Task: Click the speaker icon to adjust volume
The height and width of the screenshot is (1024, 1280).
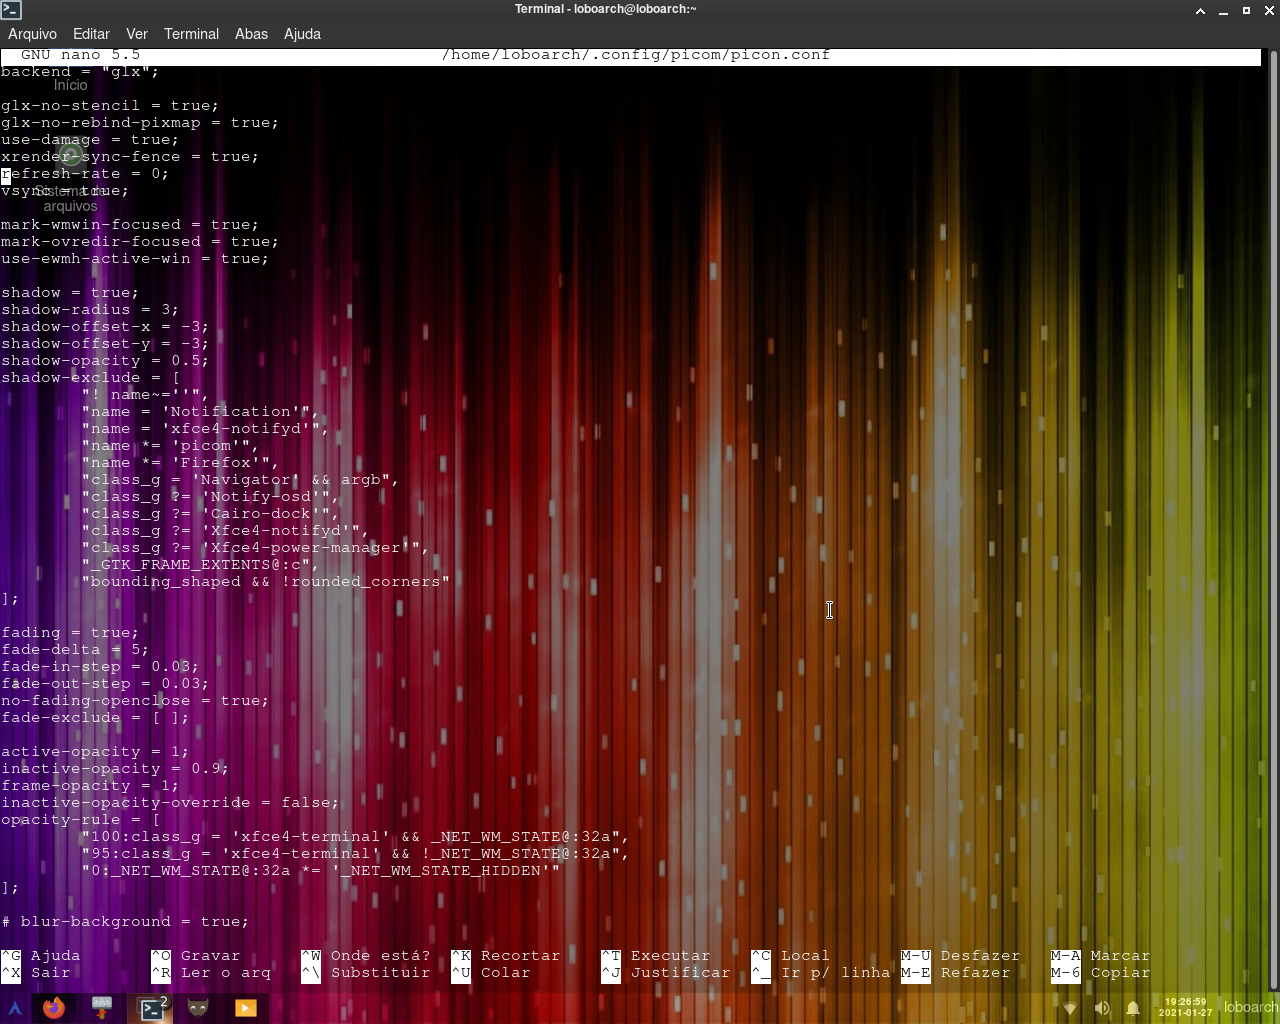Action: click(x=1101, y=1008)
